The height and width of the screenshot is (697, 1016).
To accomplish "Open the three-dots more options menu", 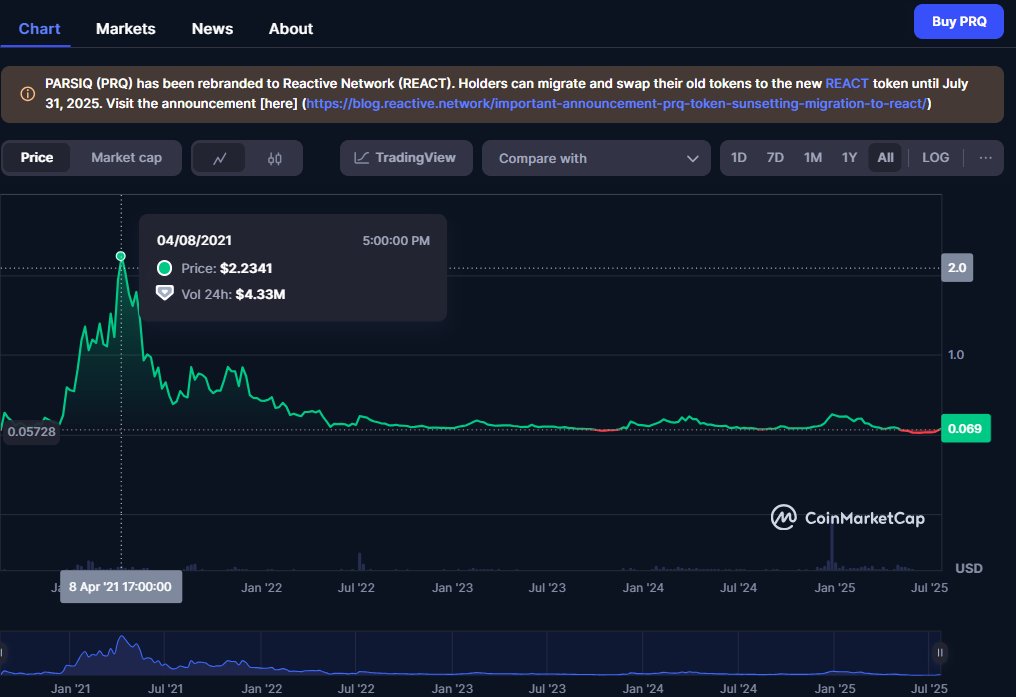I will pyautogui.click(x=986, y=157).
